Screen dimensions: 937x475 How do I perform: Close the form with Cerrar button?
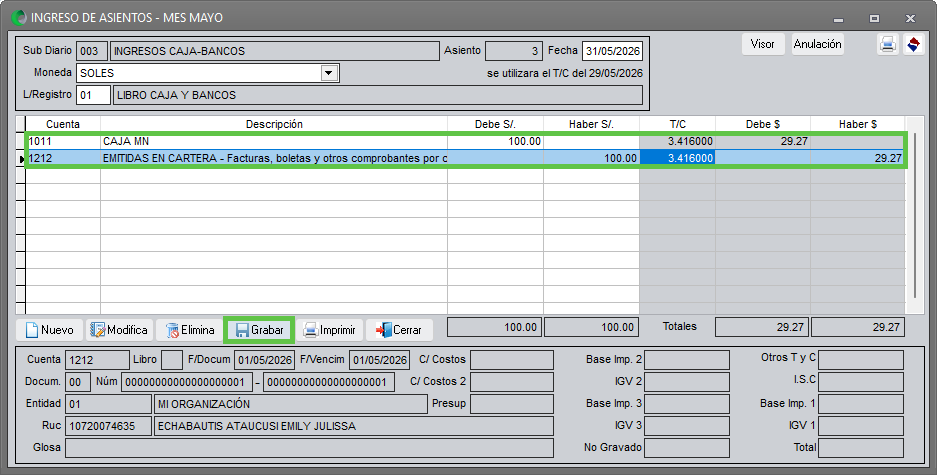tap(399, 330)
